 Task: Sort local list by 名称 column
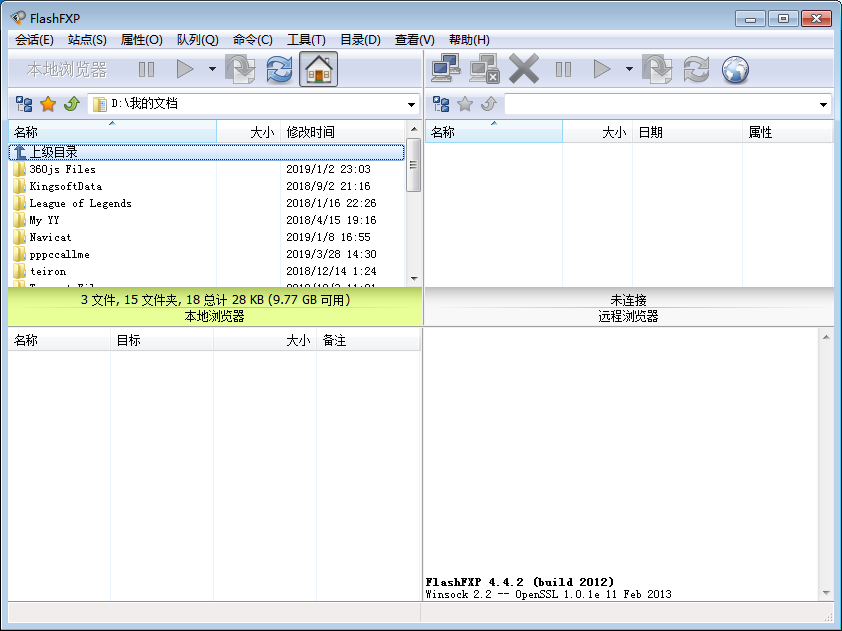pos(112,132)
